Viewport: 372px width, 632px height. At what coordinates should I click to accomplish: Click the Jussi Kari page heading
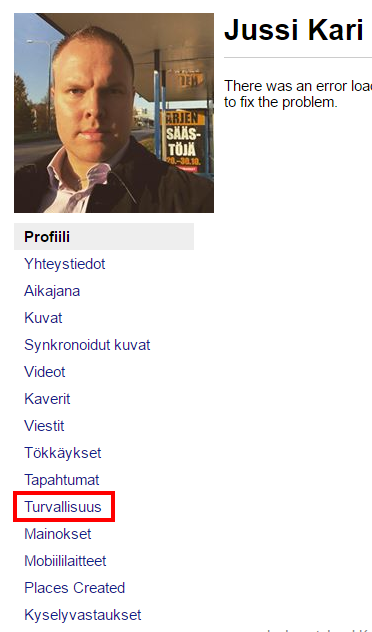point(294,30)
